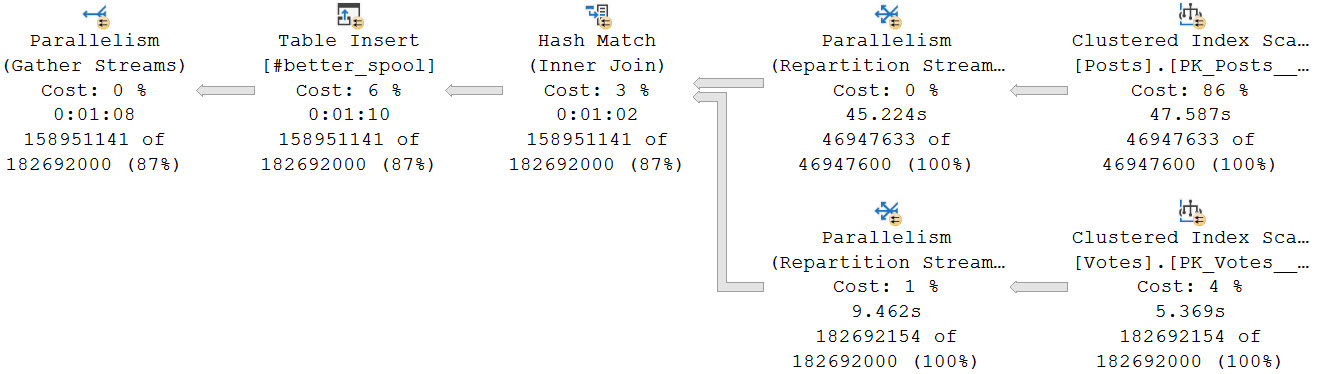The image size is (1332, 374).
Task: Select the 0:01:10 Table Insert time
Action: pyautogui.click(x=349, y=115)
